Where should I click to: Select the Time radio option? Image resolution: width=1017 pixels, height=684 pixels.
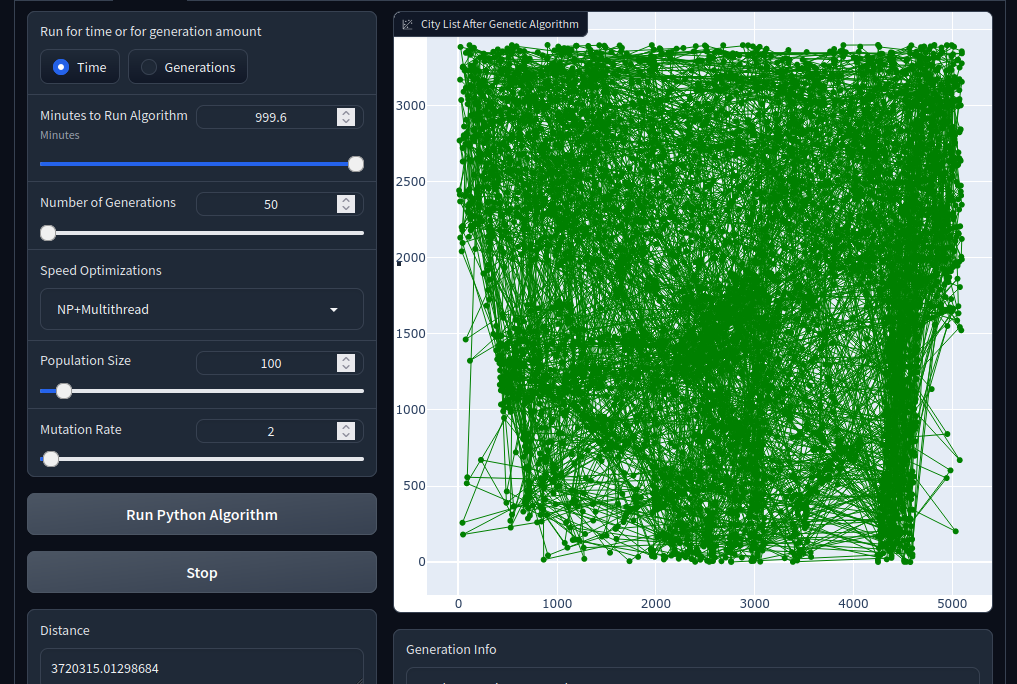pos(80,67)
